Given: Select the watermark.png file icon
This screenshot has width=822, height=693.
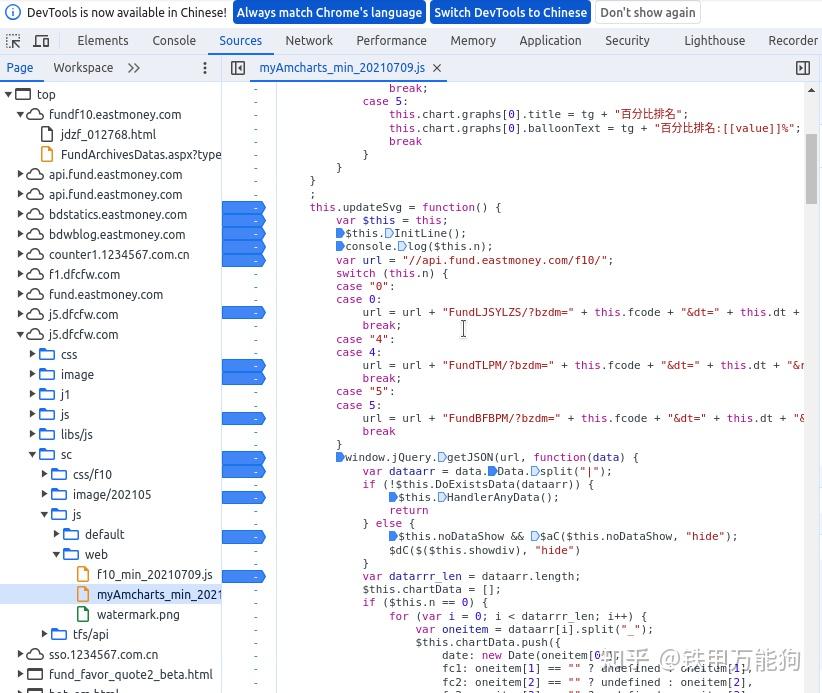Looking at the screenshot, I should 83,614.
